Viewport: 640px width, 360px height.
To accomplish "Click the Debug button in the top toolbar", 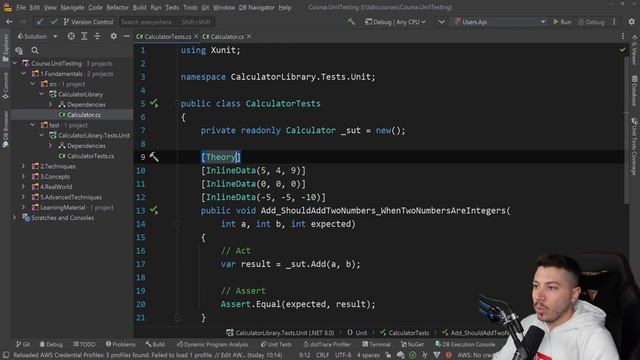I will (x=591, y=22).
